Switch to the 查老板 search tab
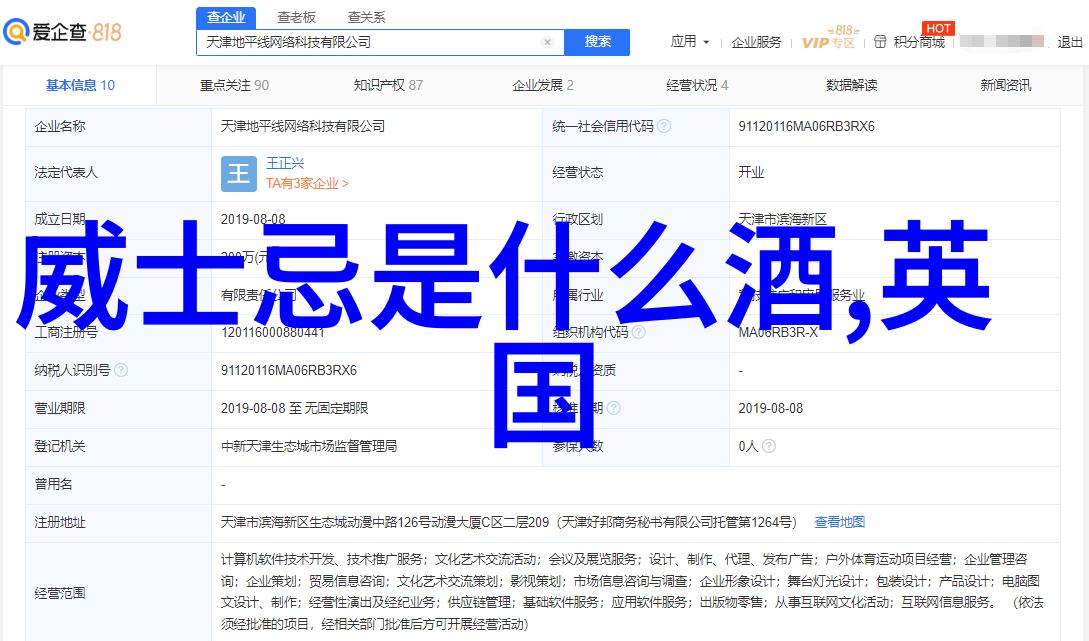 point(297,17)
